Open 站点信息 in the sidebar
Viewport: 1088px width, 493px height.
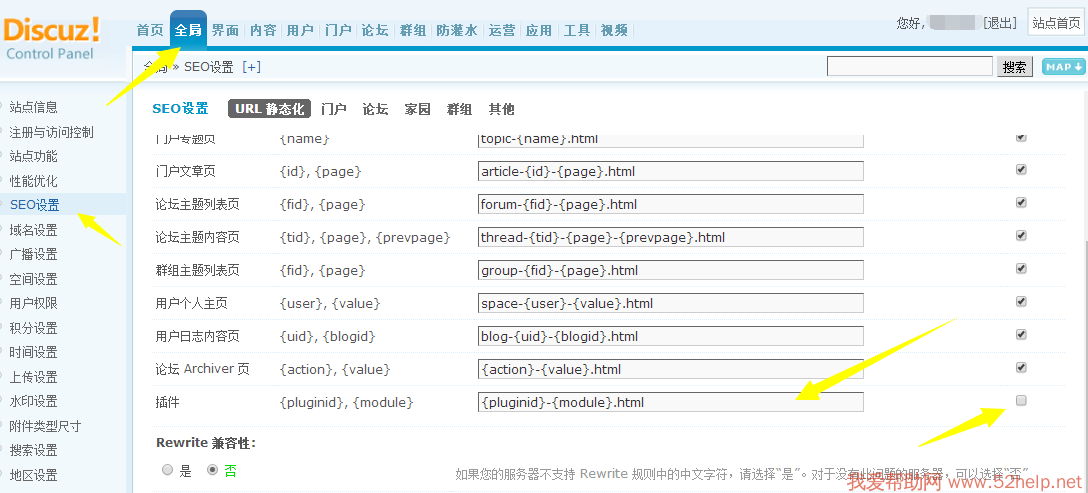click(x=34, y=107)
